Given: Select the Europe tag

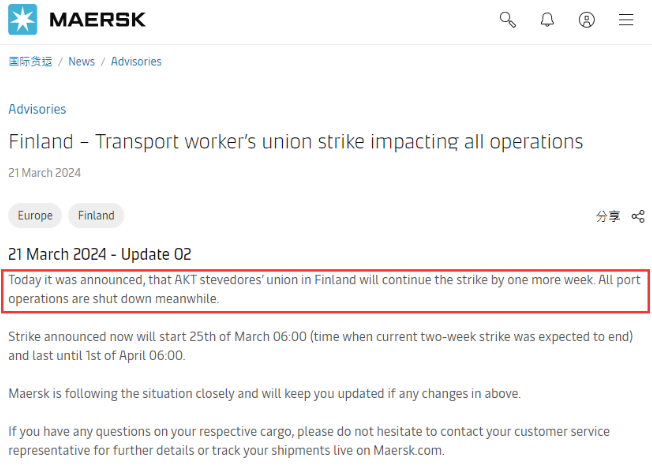Looking at the screenshot, I should [35, 215].
